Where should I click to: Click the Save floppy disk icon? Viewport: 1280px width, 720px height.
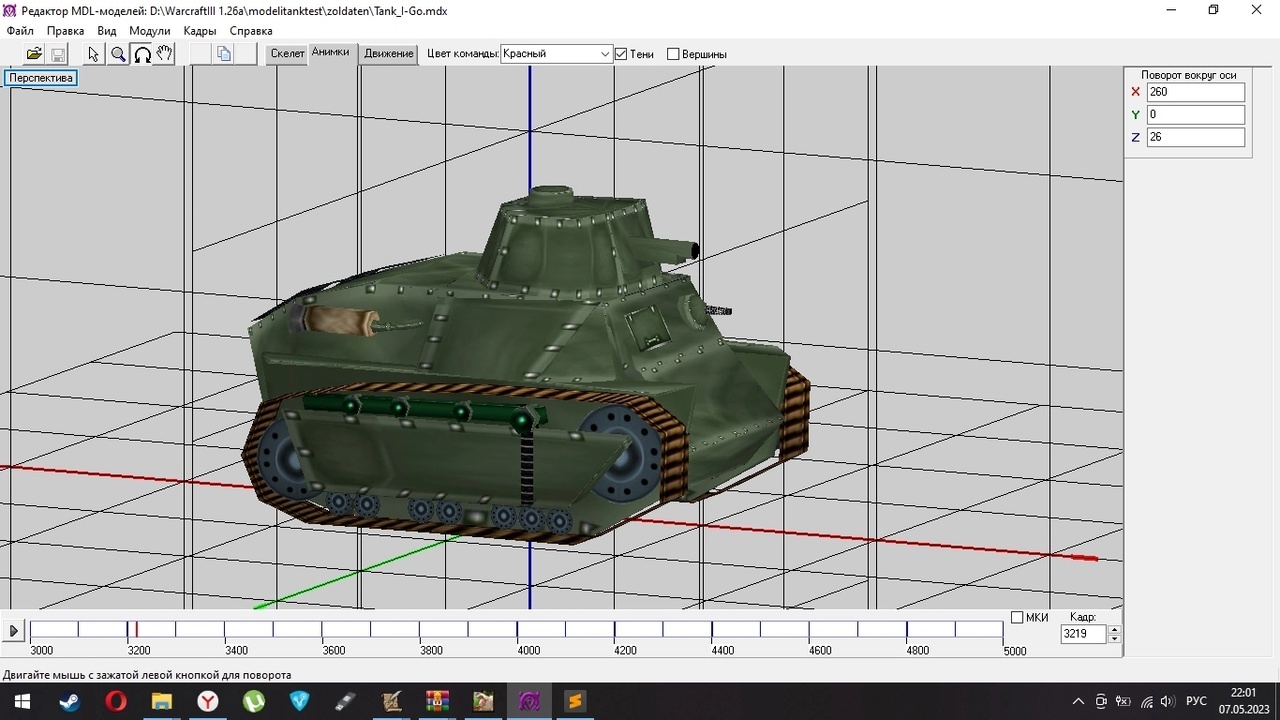pos(58,54)
